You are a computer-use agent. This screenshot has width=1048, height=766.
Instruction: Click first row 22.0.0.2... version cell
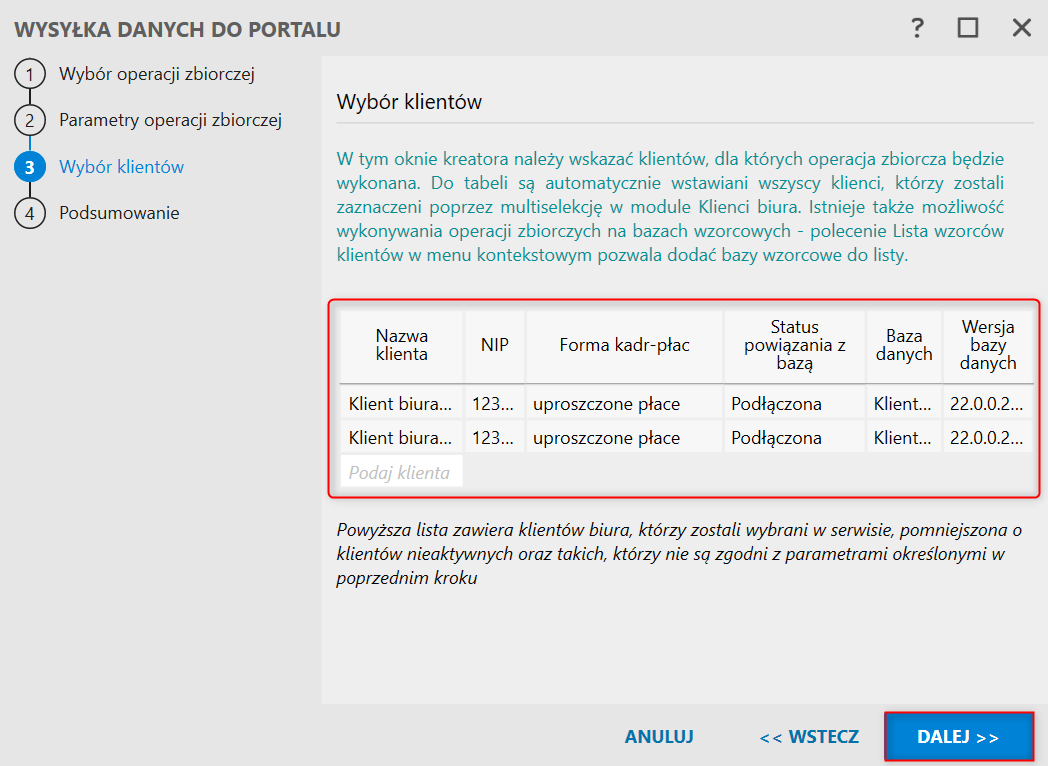click(988, 404)
